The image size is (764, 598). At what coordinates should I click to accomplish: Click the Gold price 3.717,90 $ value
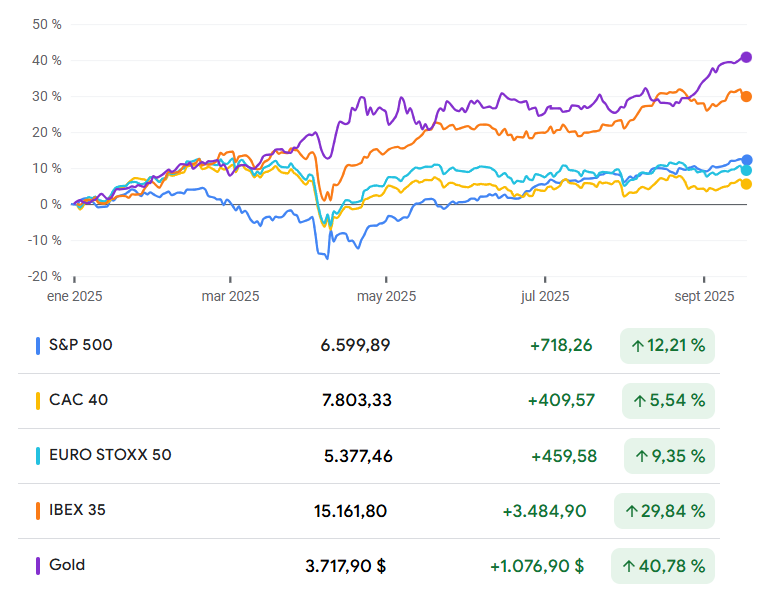346,566
